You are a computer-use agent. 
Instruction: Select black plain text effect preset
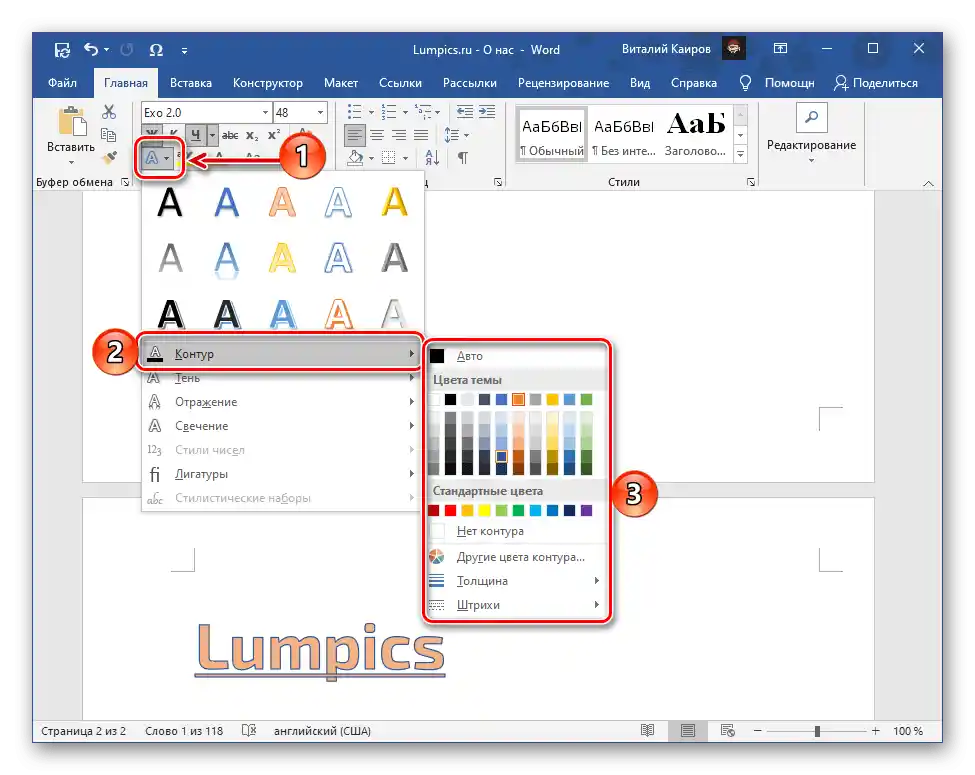click(170, 203)
